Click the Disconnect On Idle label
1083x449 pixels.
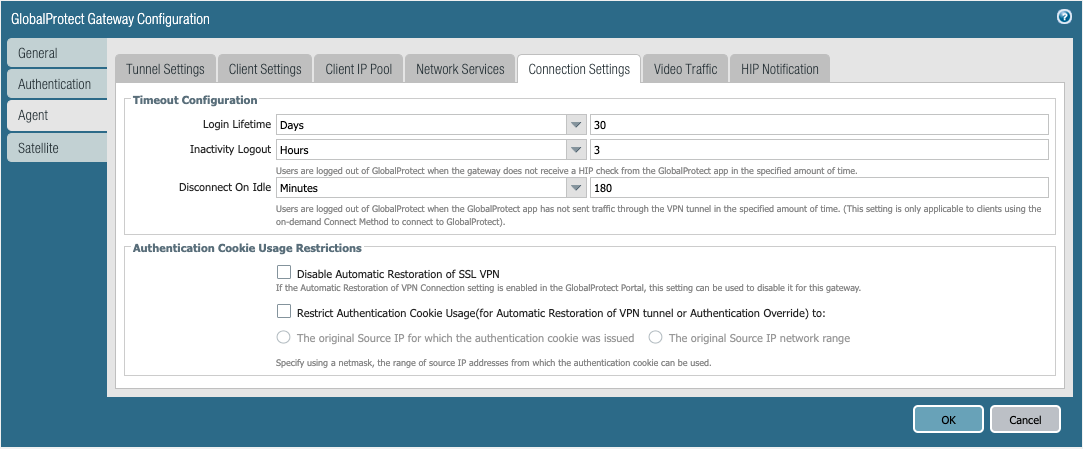225,187
